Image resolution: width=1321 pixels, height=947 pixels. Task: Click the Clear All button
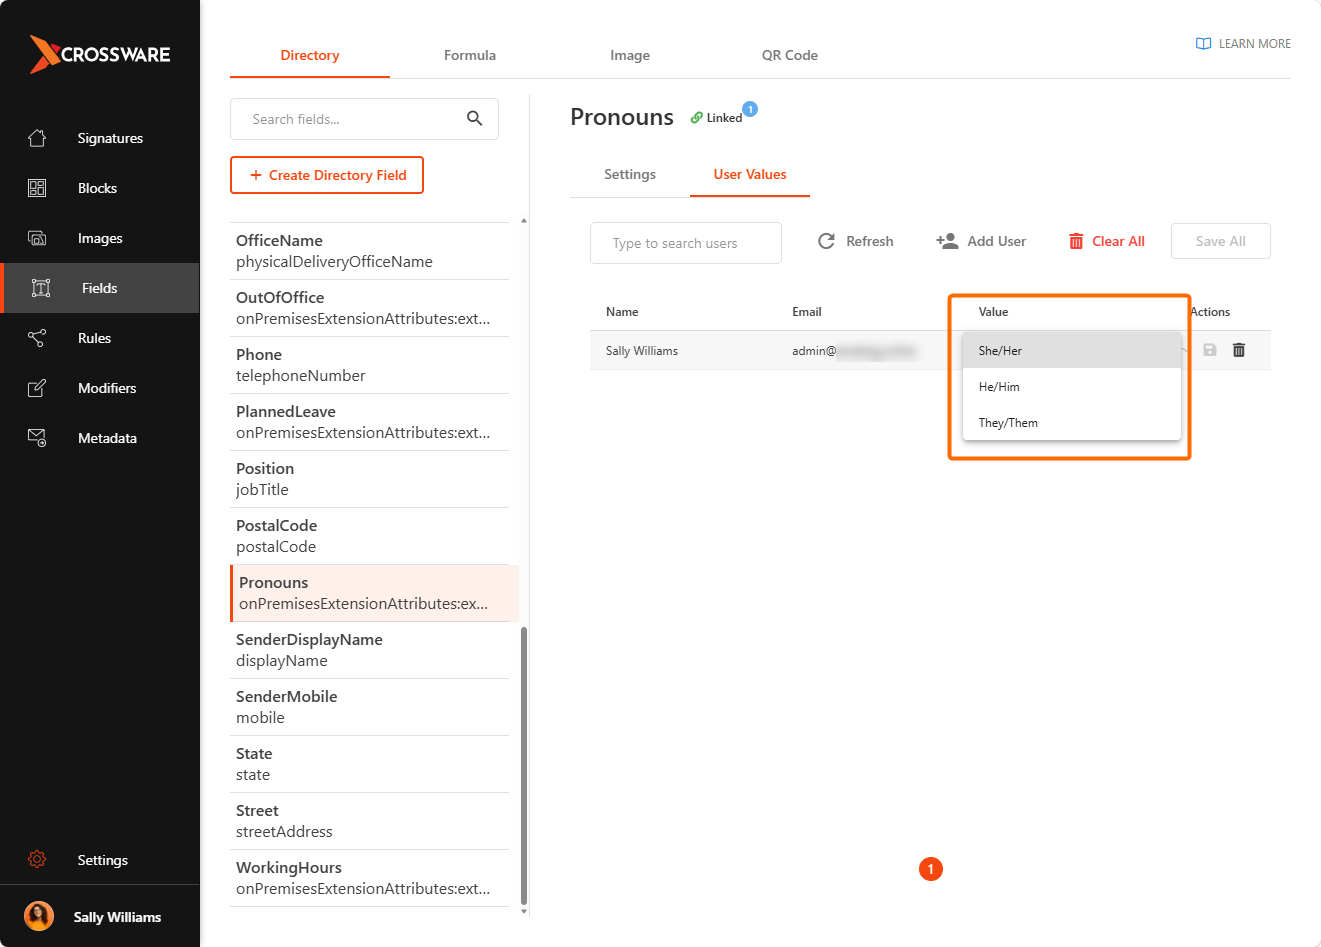coord(1107,241)
